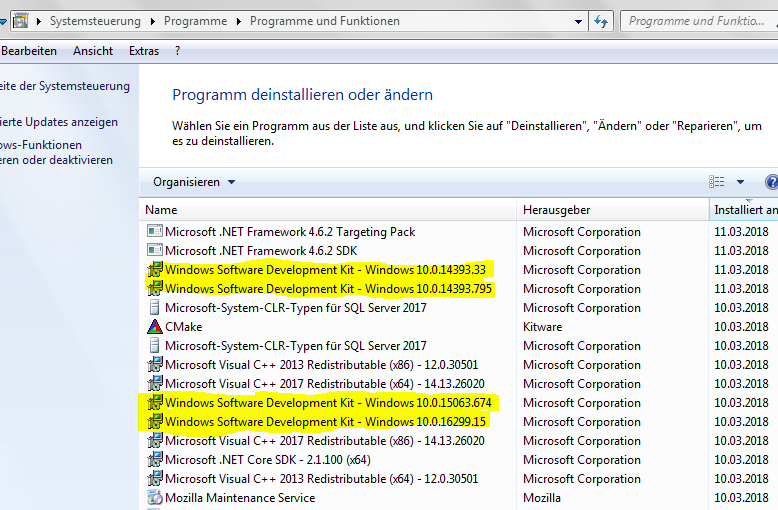Click icon of Visual C++ 2017 Redistributable (x86)
This screenshot has width=778, height=510.
coord(155,441)
